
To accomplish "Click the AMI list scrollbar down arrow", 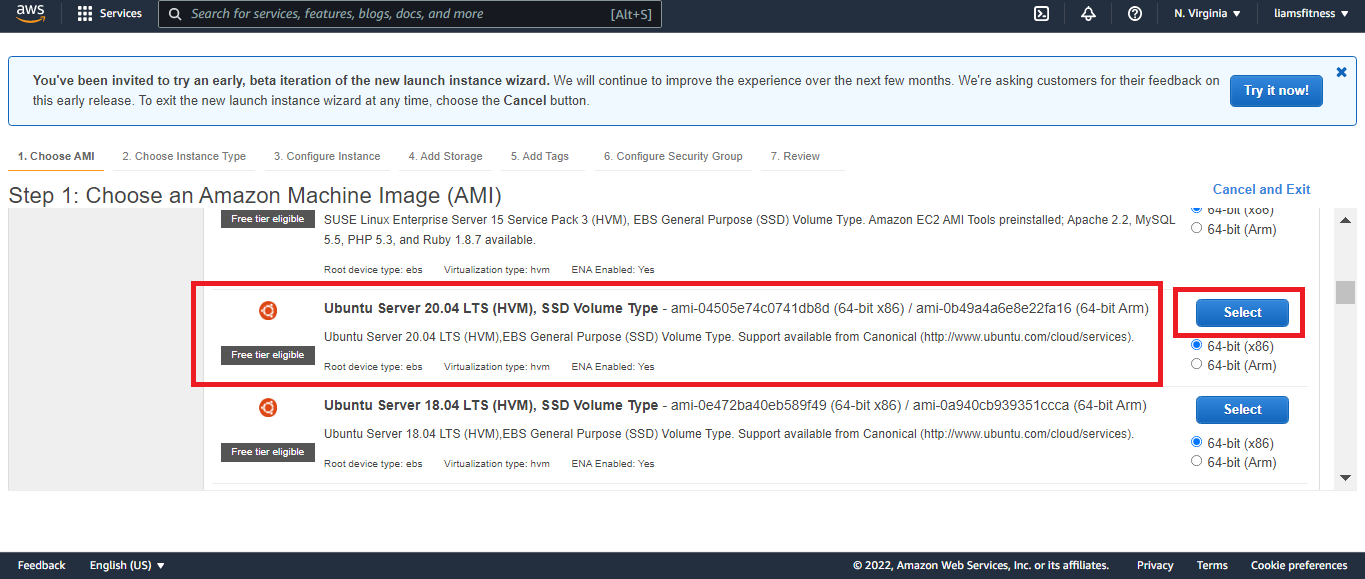I will click(x=1345, y=479).
